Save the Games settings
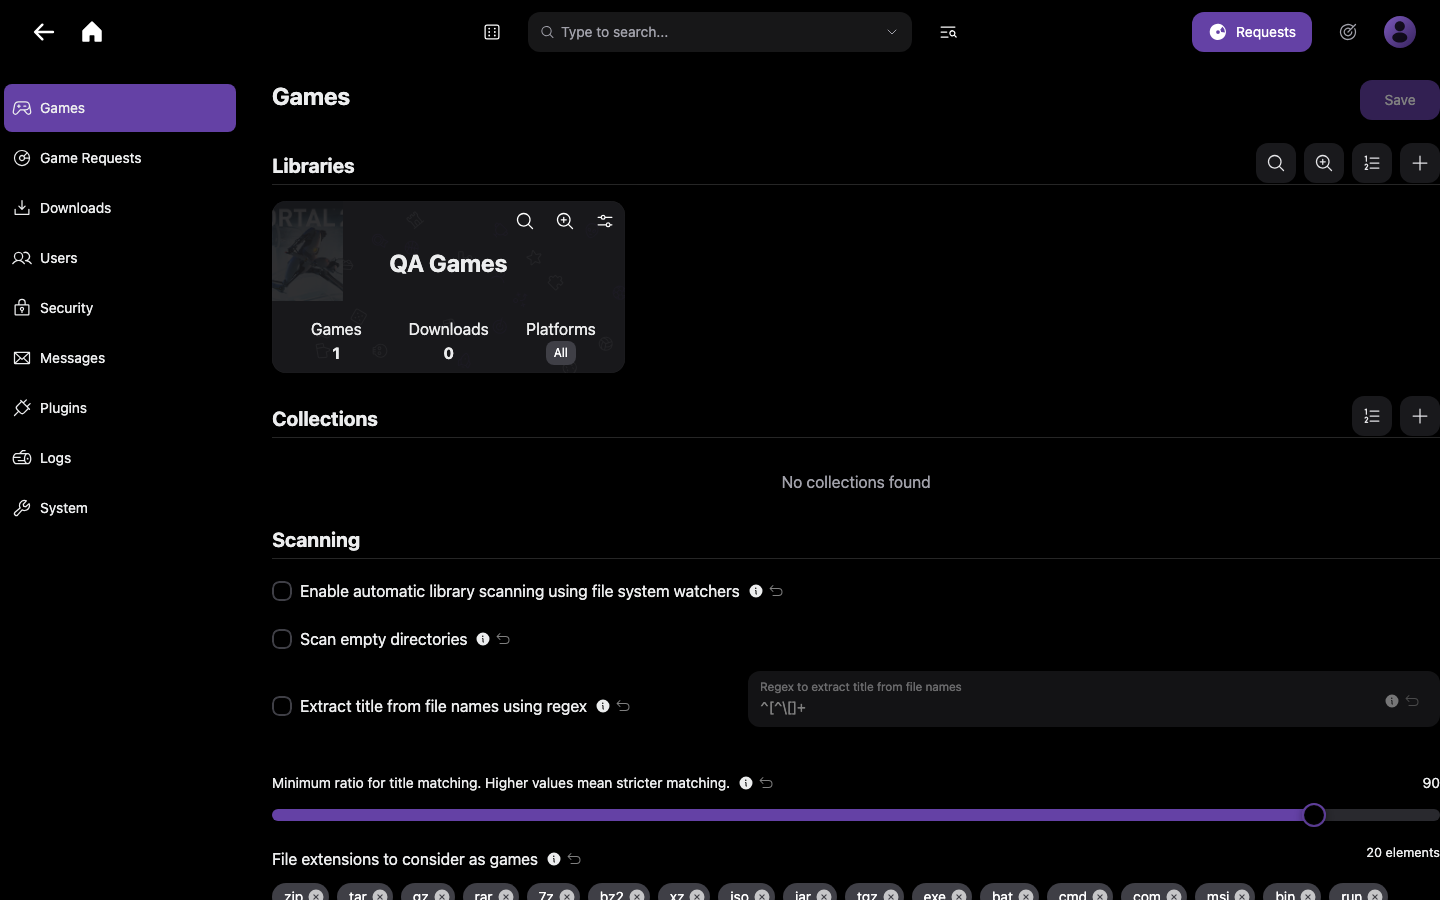Screen dimensions: 1440x900 (1400, 100)
